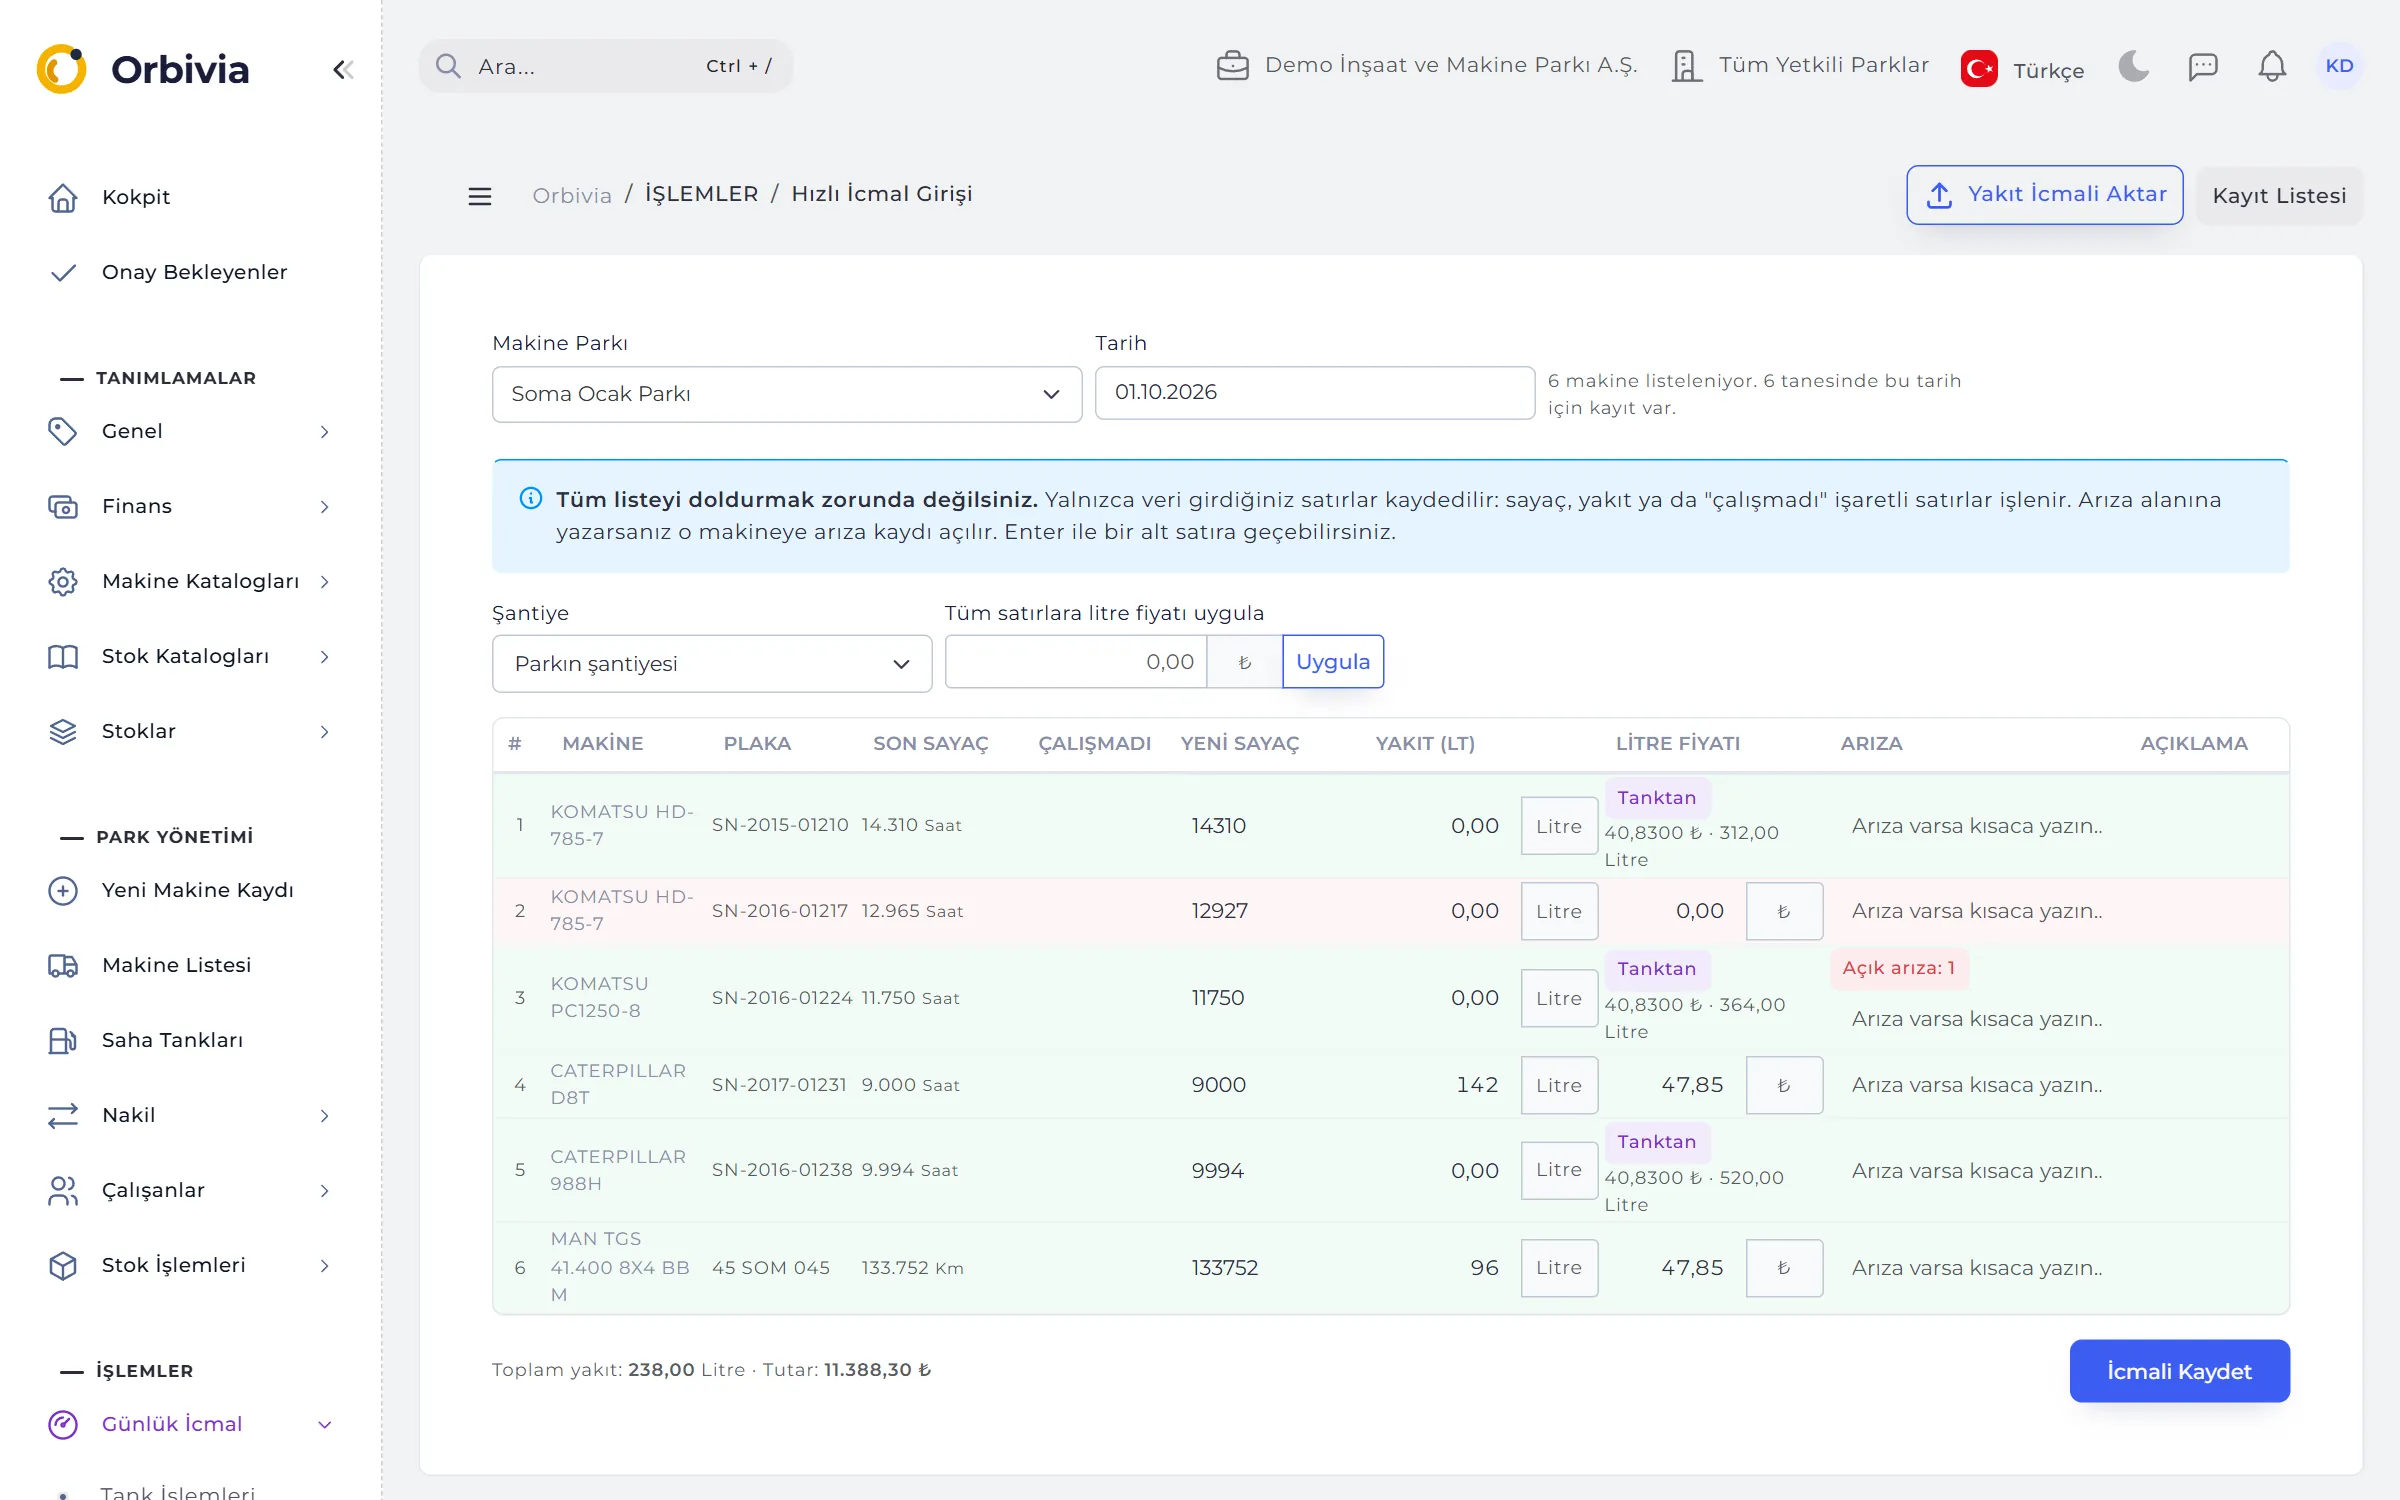
Task: Open notifications via the bell icon
Action: coord(2271,66)
